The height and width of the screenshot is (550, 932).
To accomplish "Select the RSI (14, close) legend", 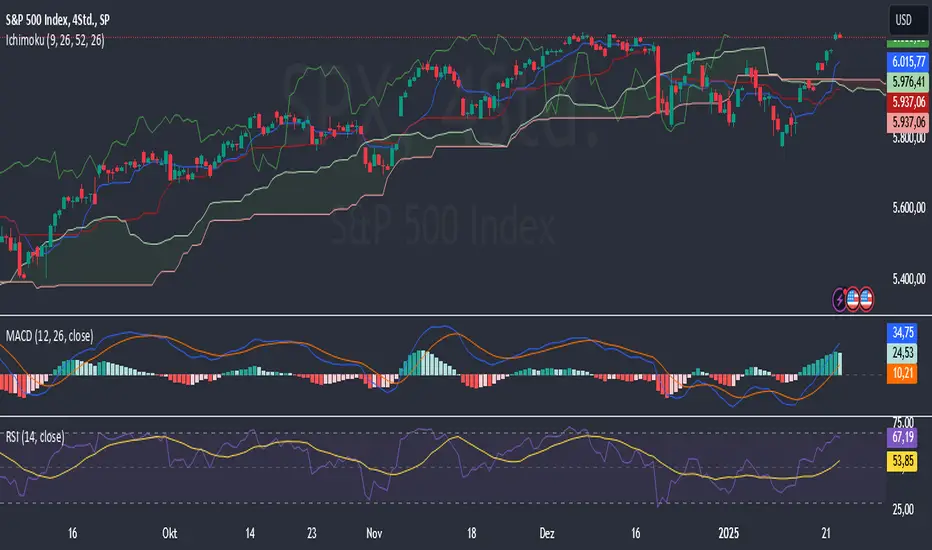I will 35,437.
